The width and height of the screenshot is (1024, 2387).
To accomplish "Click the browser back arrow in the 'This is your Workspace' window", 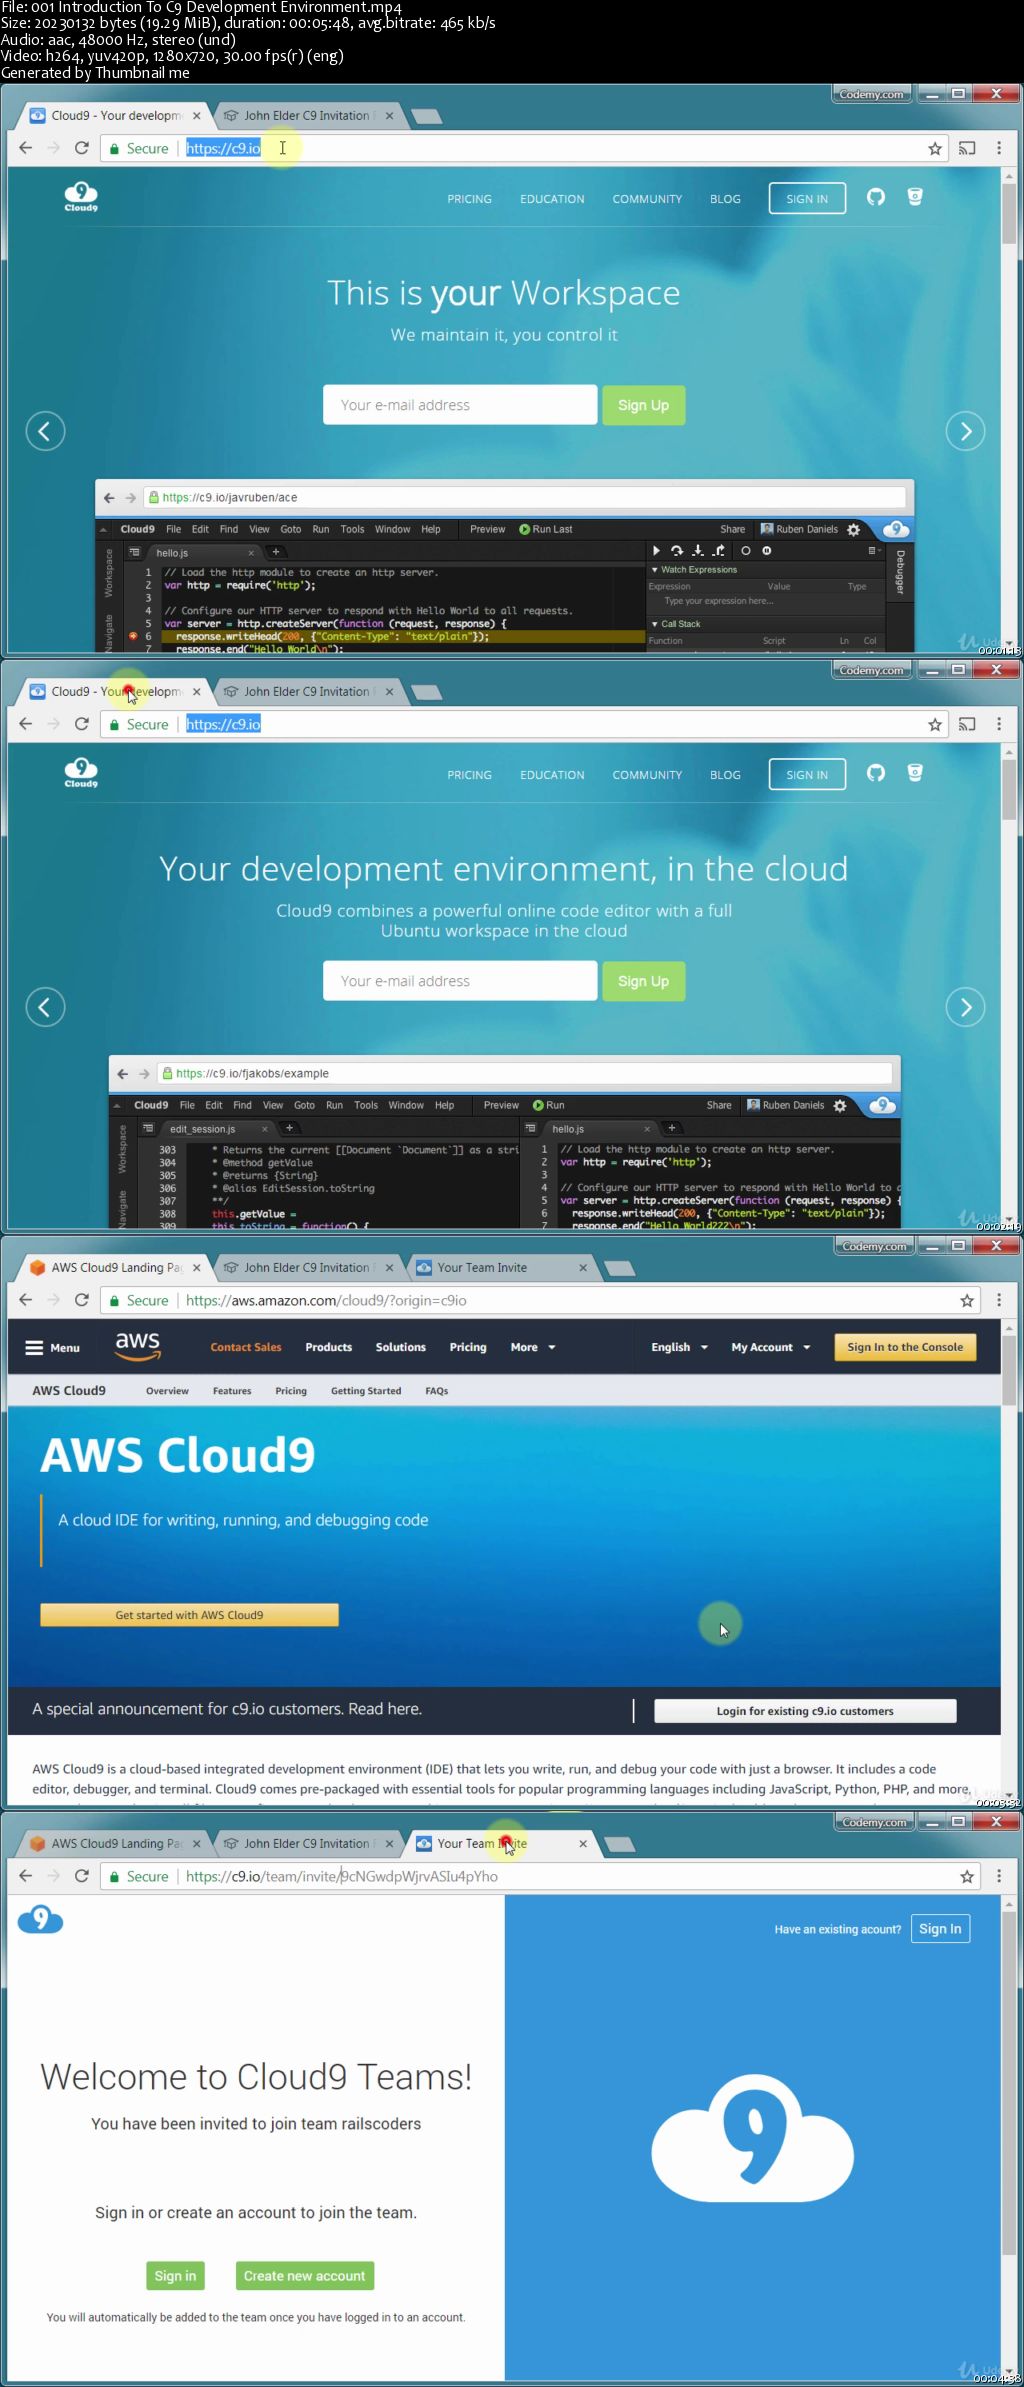I will tap(26, 148).
